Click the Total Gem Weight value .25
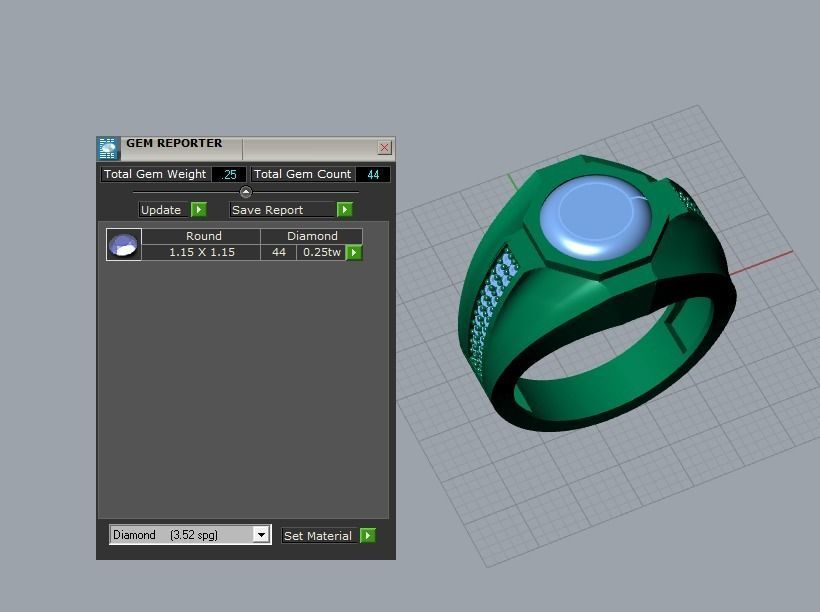 coord(229,174)
